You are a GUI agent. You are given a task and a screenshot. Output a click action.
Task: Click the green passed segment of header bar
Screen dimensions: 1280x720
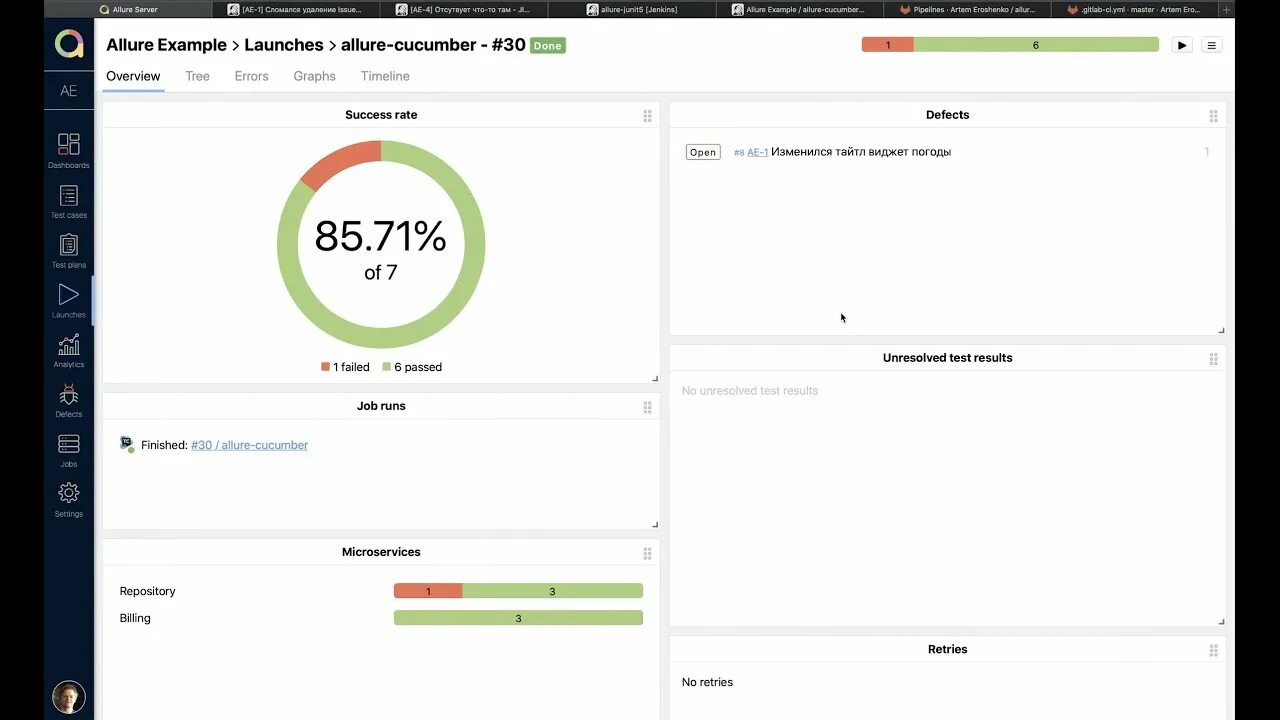point(1036,45)
